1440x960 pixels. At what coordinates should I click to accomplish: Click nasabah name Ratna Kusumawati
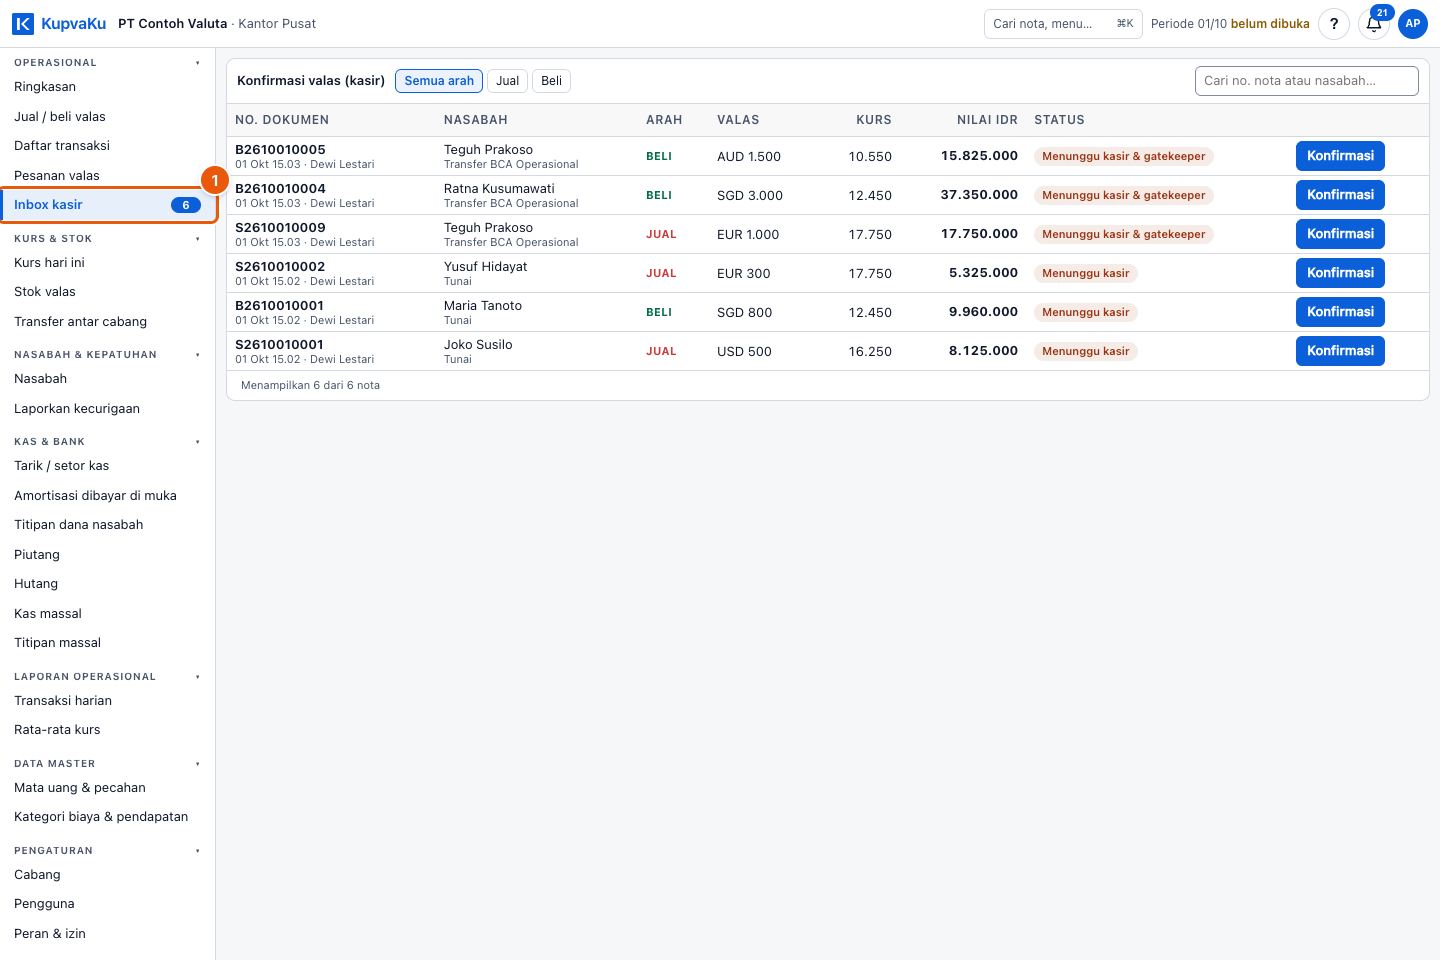click(x=499, y=189)
